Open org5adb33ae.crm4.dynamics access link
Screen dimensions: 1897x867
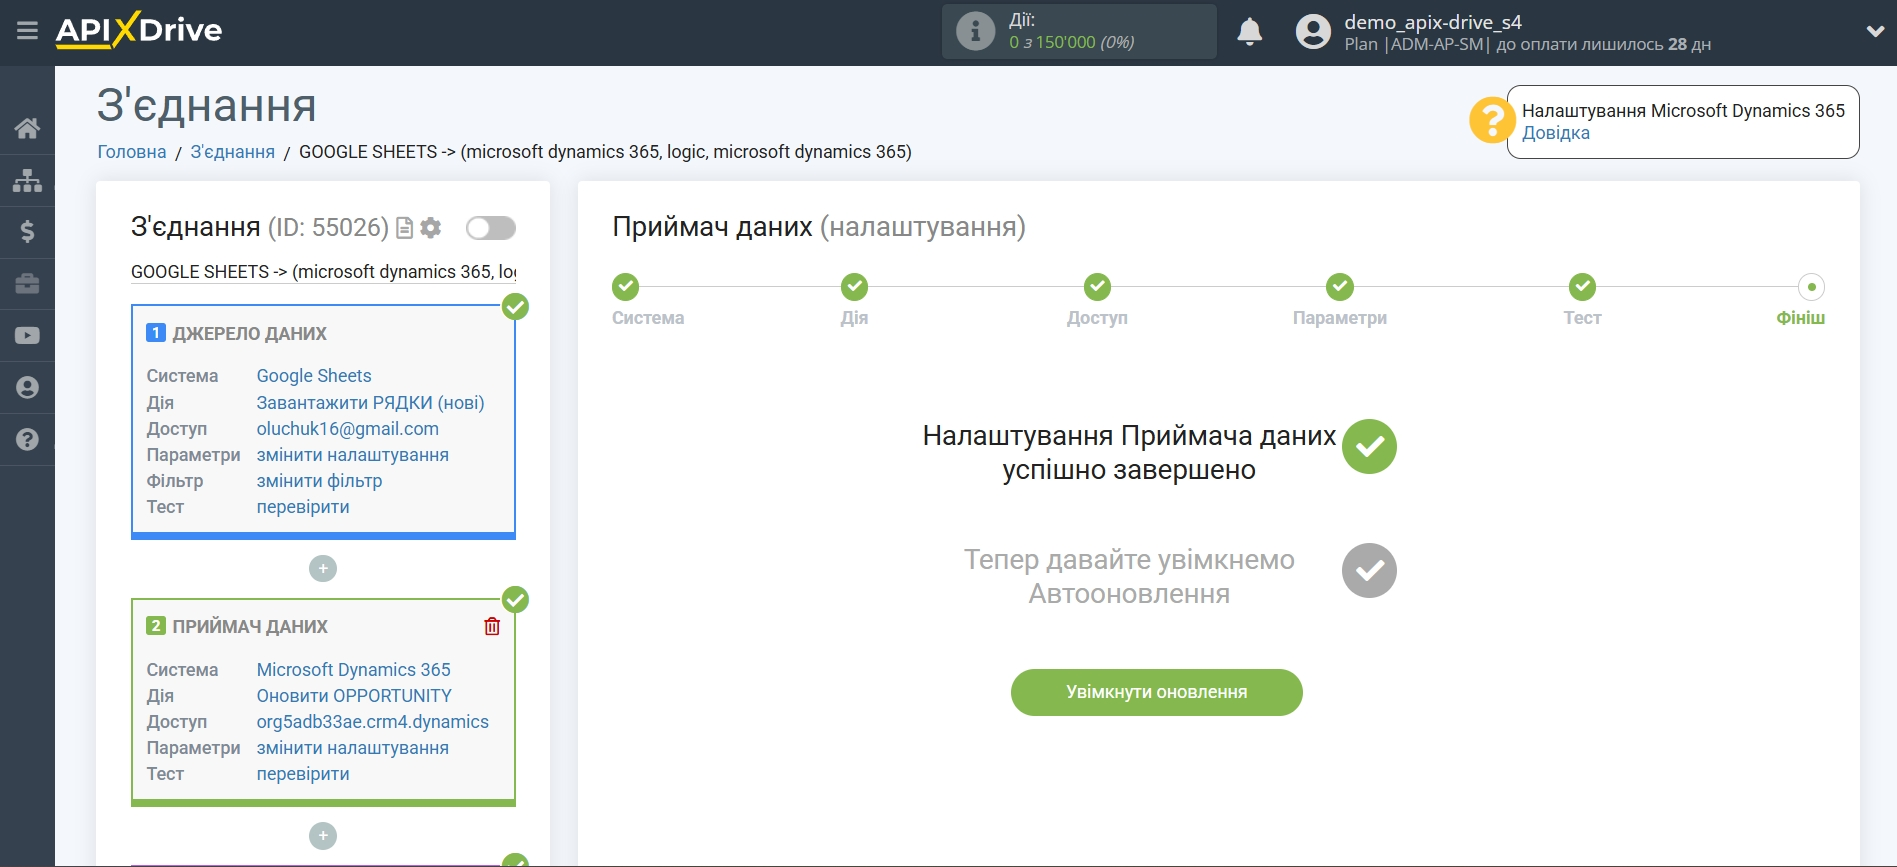click(x=372, y=722)
